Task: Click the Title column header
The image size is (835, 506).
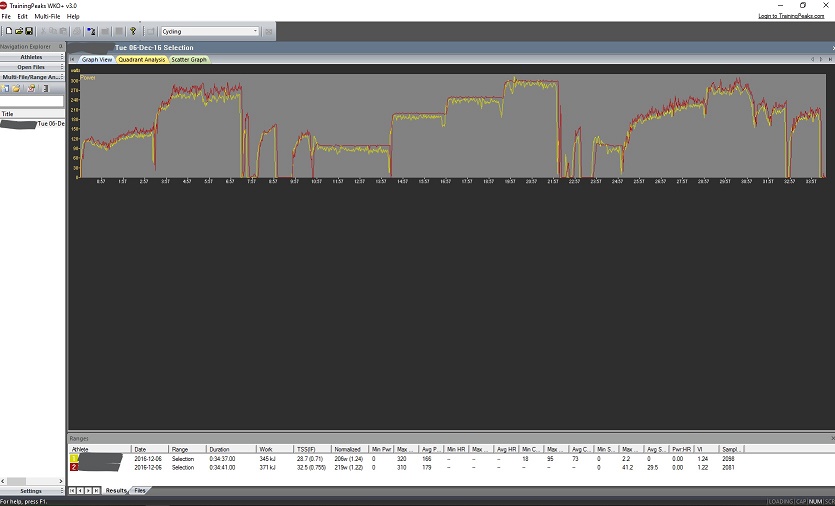Action: (32, 114)
